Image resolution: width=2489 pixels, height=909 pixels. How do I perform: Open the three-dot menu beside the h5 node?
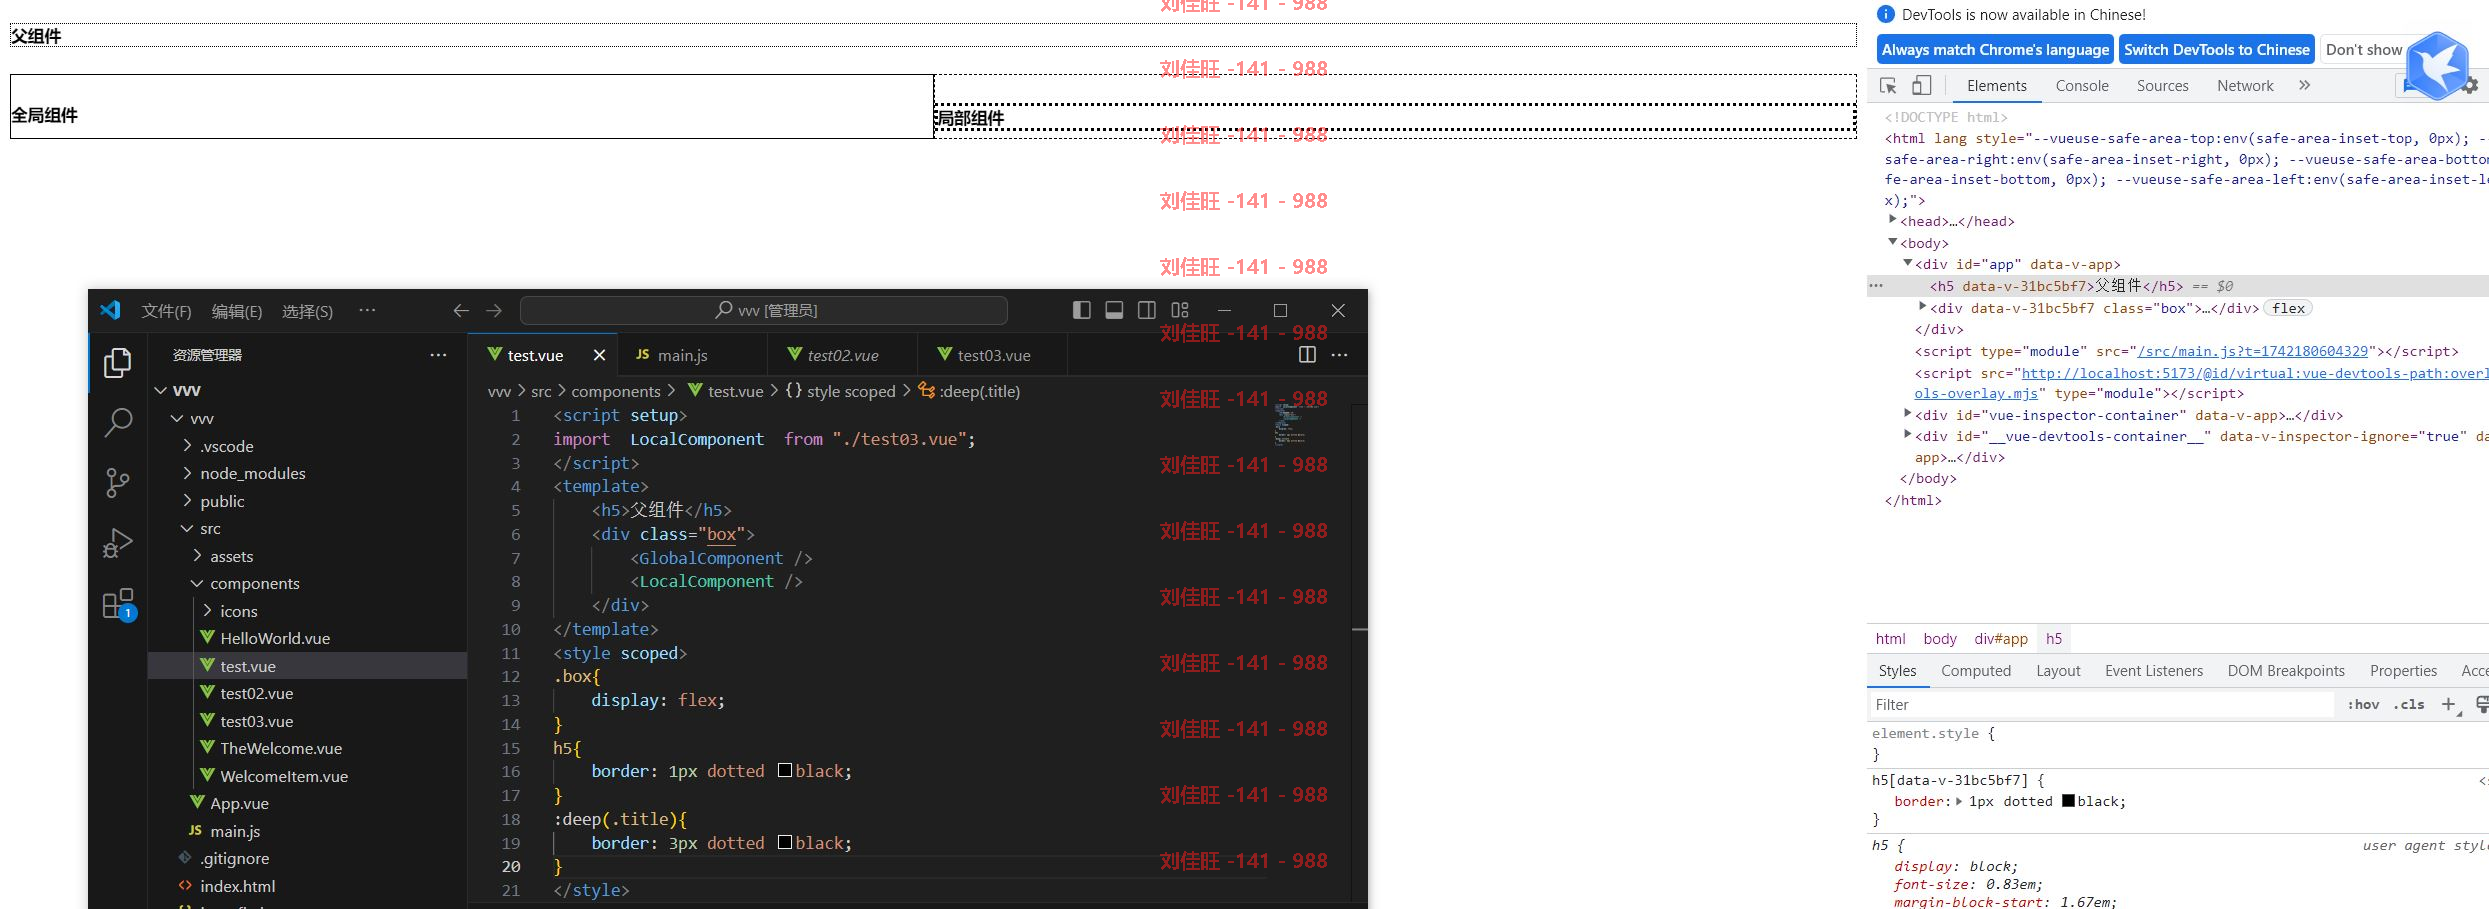pyautogui.click(x=1876, y=286)
